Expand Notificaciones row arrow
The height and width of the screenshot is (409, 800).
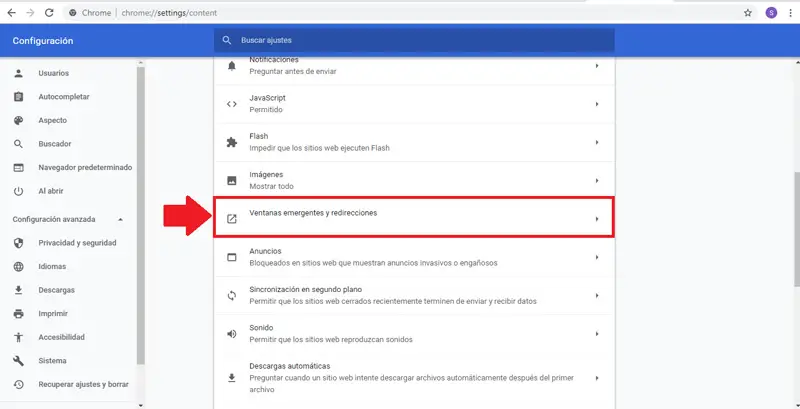(596, 66)
